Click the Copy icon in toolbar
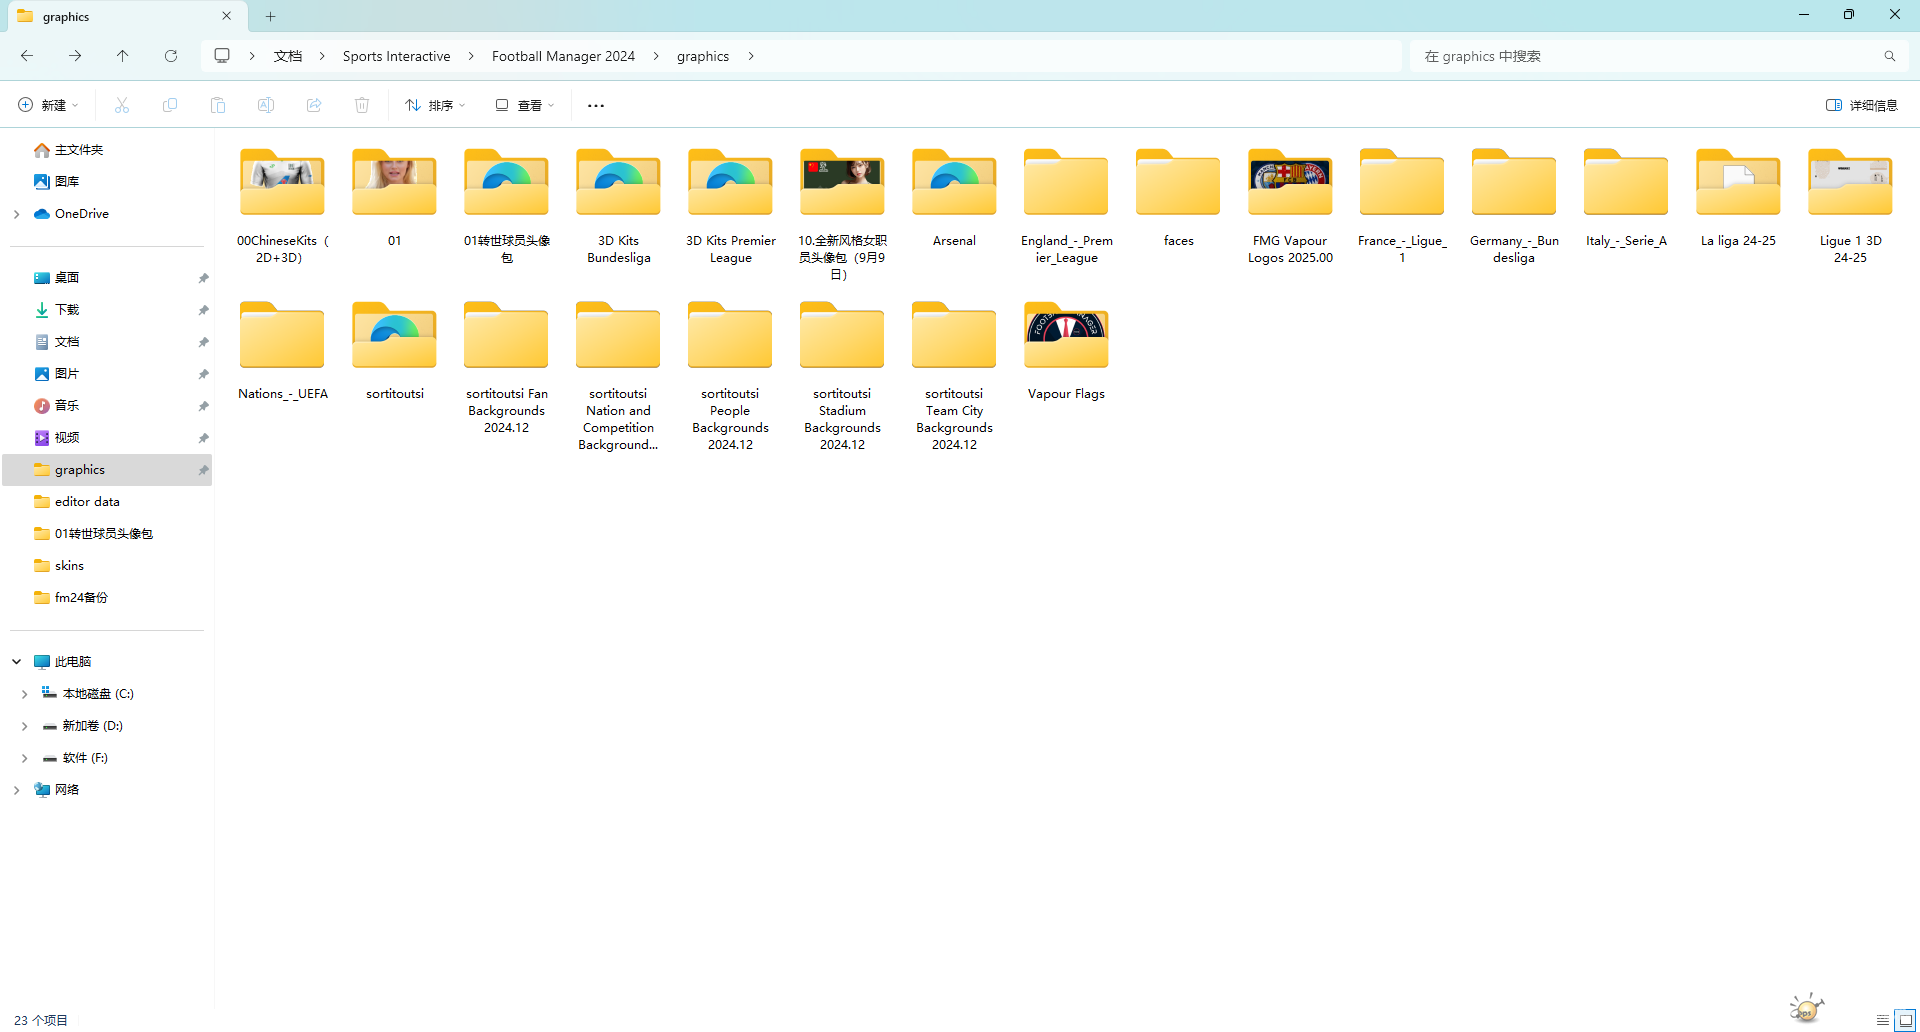Viewport: 1920px width, 1032px height. click(170, 105)
